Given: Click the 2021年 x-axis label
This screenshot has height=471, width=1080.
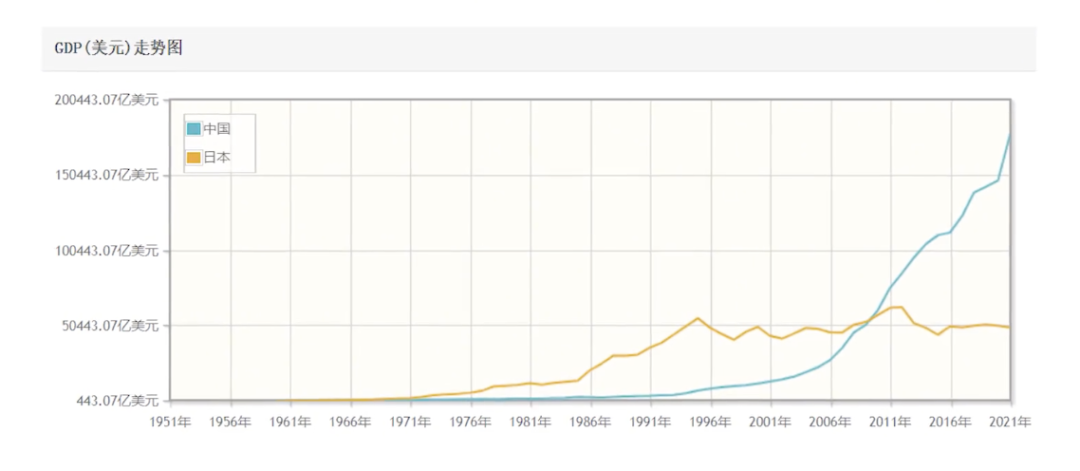Looking at the screenshot, I should click(x=1009, y=422).
